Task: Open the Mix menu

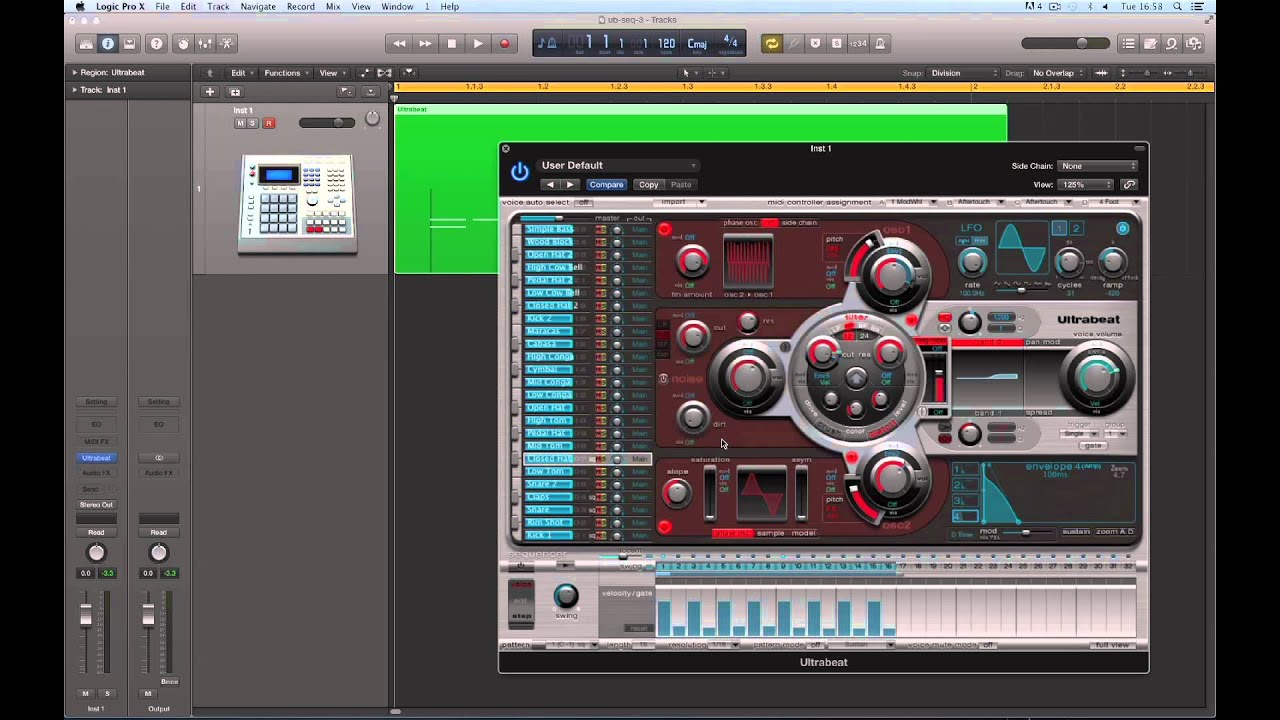Action: click(x=333, y=7)
